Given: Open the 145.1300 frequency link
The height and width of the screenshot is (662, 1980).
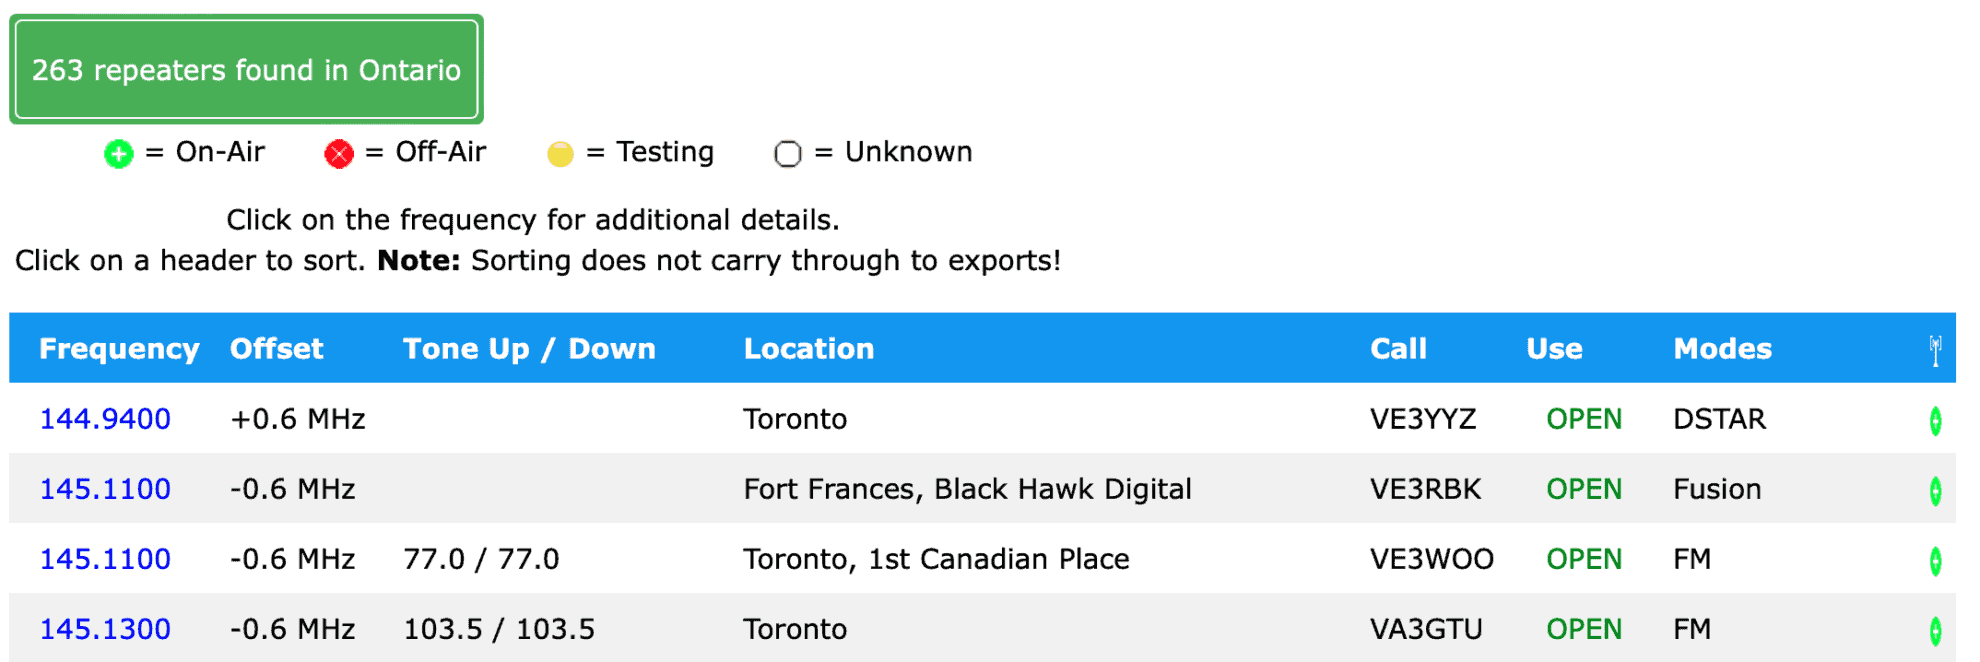Looking at the screenshot, I should pyautogui.click(x=105, y=629).
